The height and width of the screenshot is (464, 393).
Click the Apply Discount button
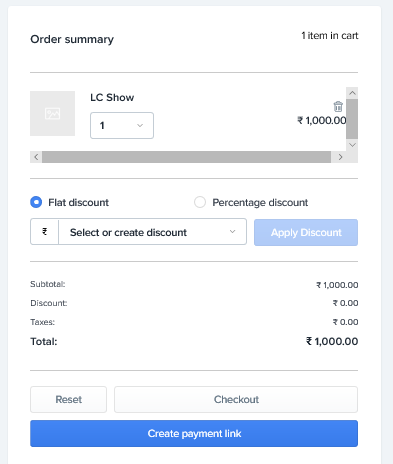tap(306, 232)
